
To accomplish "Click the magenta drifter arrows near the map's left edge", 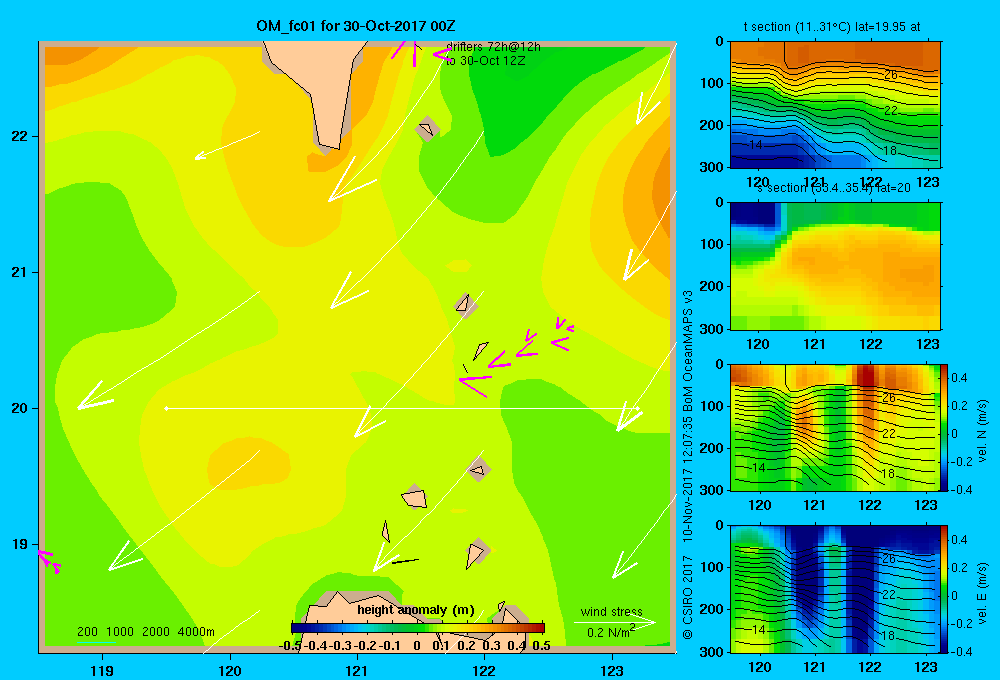I will click(49, 561).
